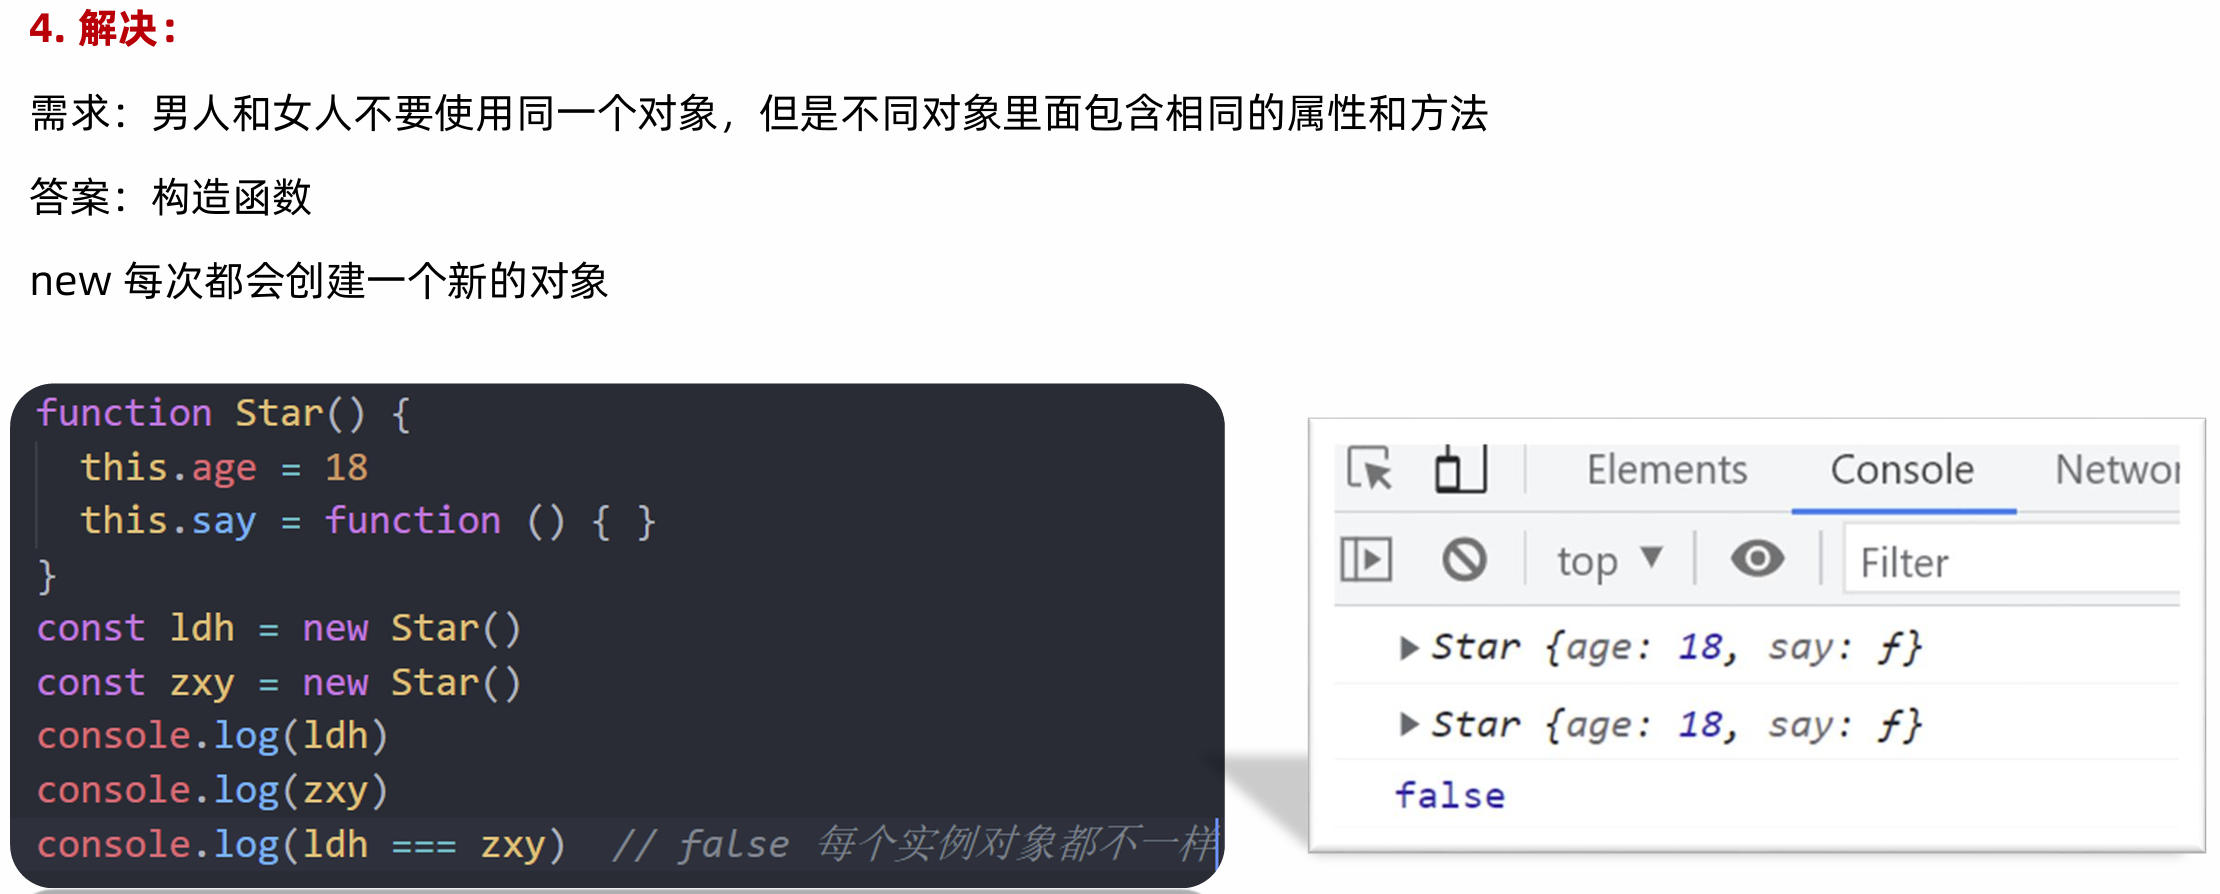The image size is (2220, 894).
Task: Select the false output line in console
Action: click(x=1450, y=796)
